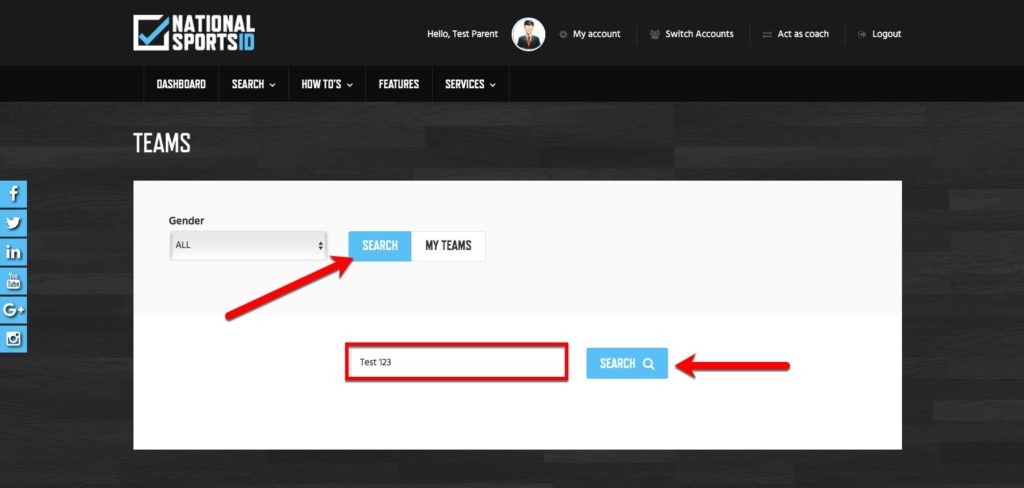Open the Gender dropdown set to ALL
Image resolution: width=1024 pixels, height=488 pixels.
(x=248, y=246)
